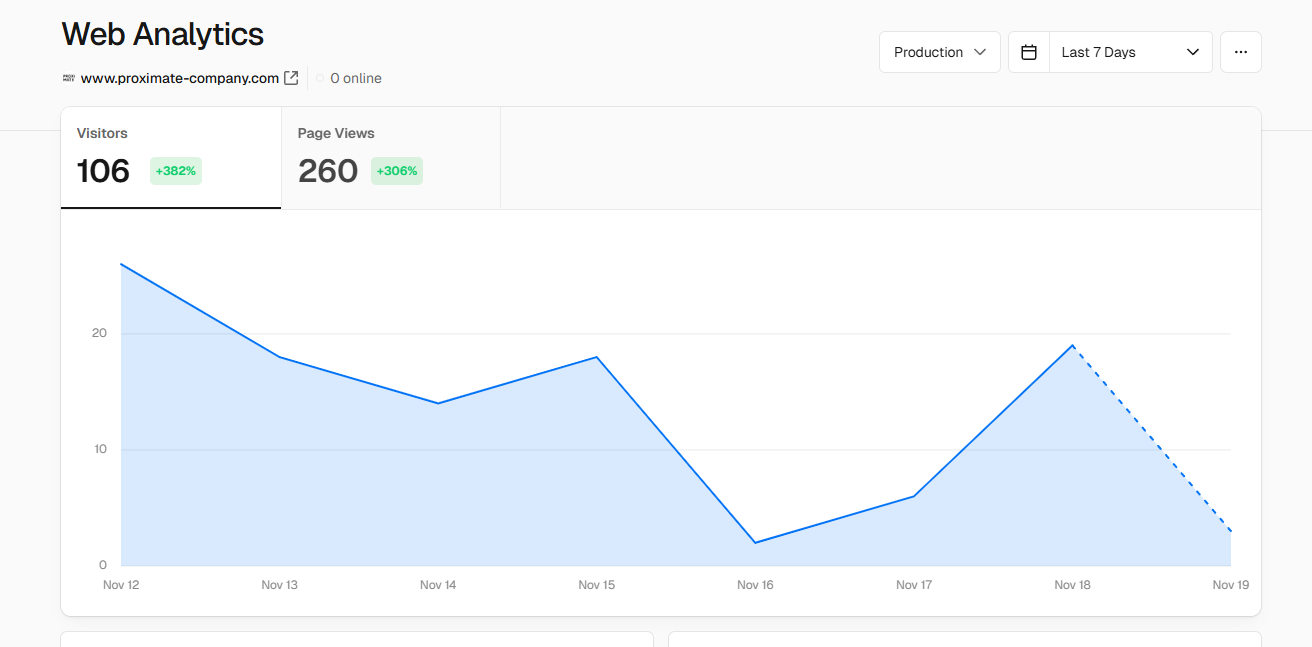Click the lowest point at Nov 16
This screenshot has width=1312, height=647.
point(754,541)
